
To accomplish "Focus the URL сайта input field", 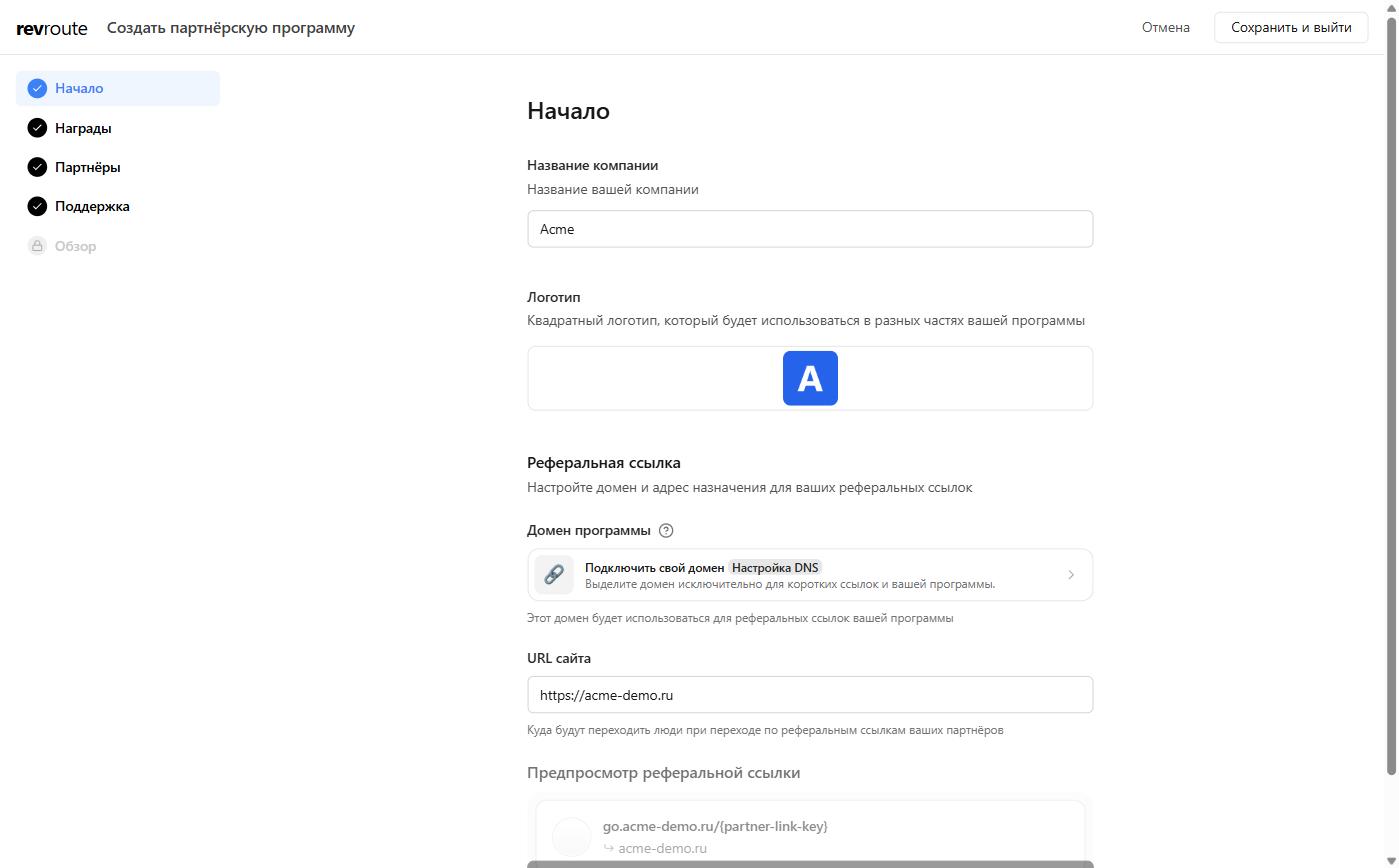I will tap(810, 695).
